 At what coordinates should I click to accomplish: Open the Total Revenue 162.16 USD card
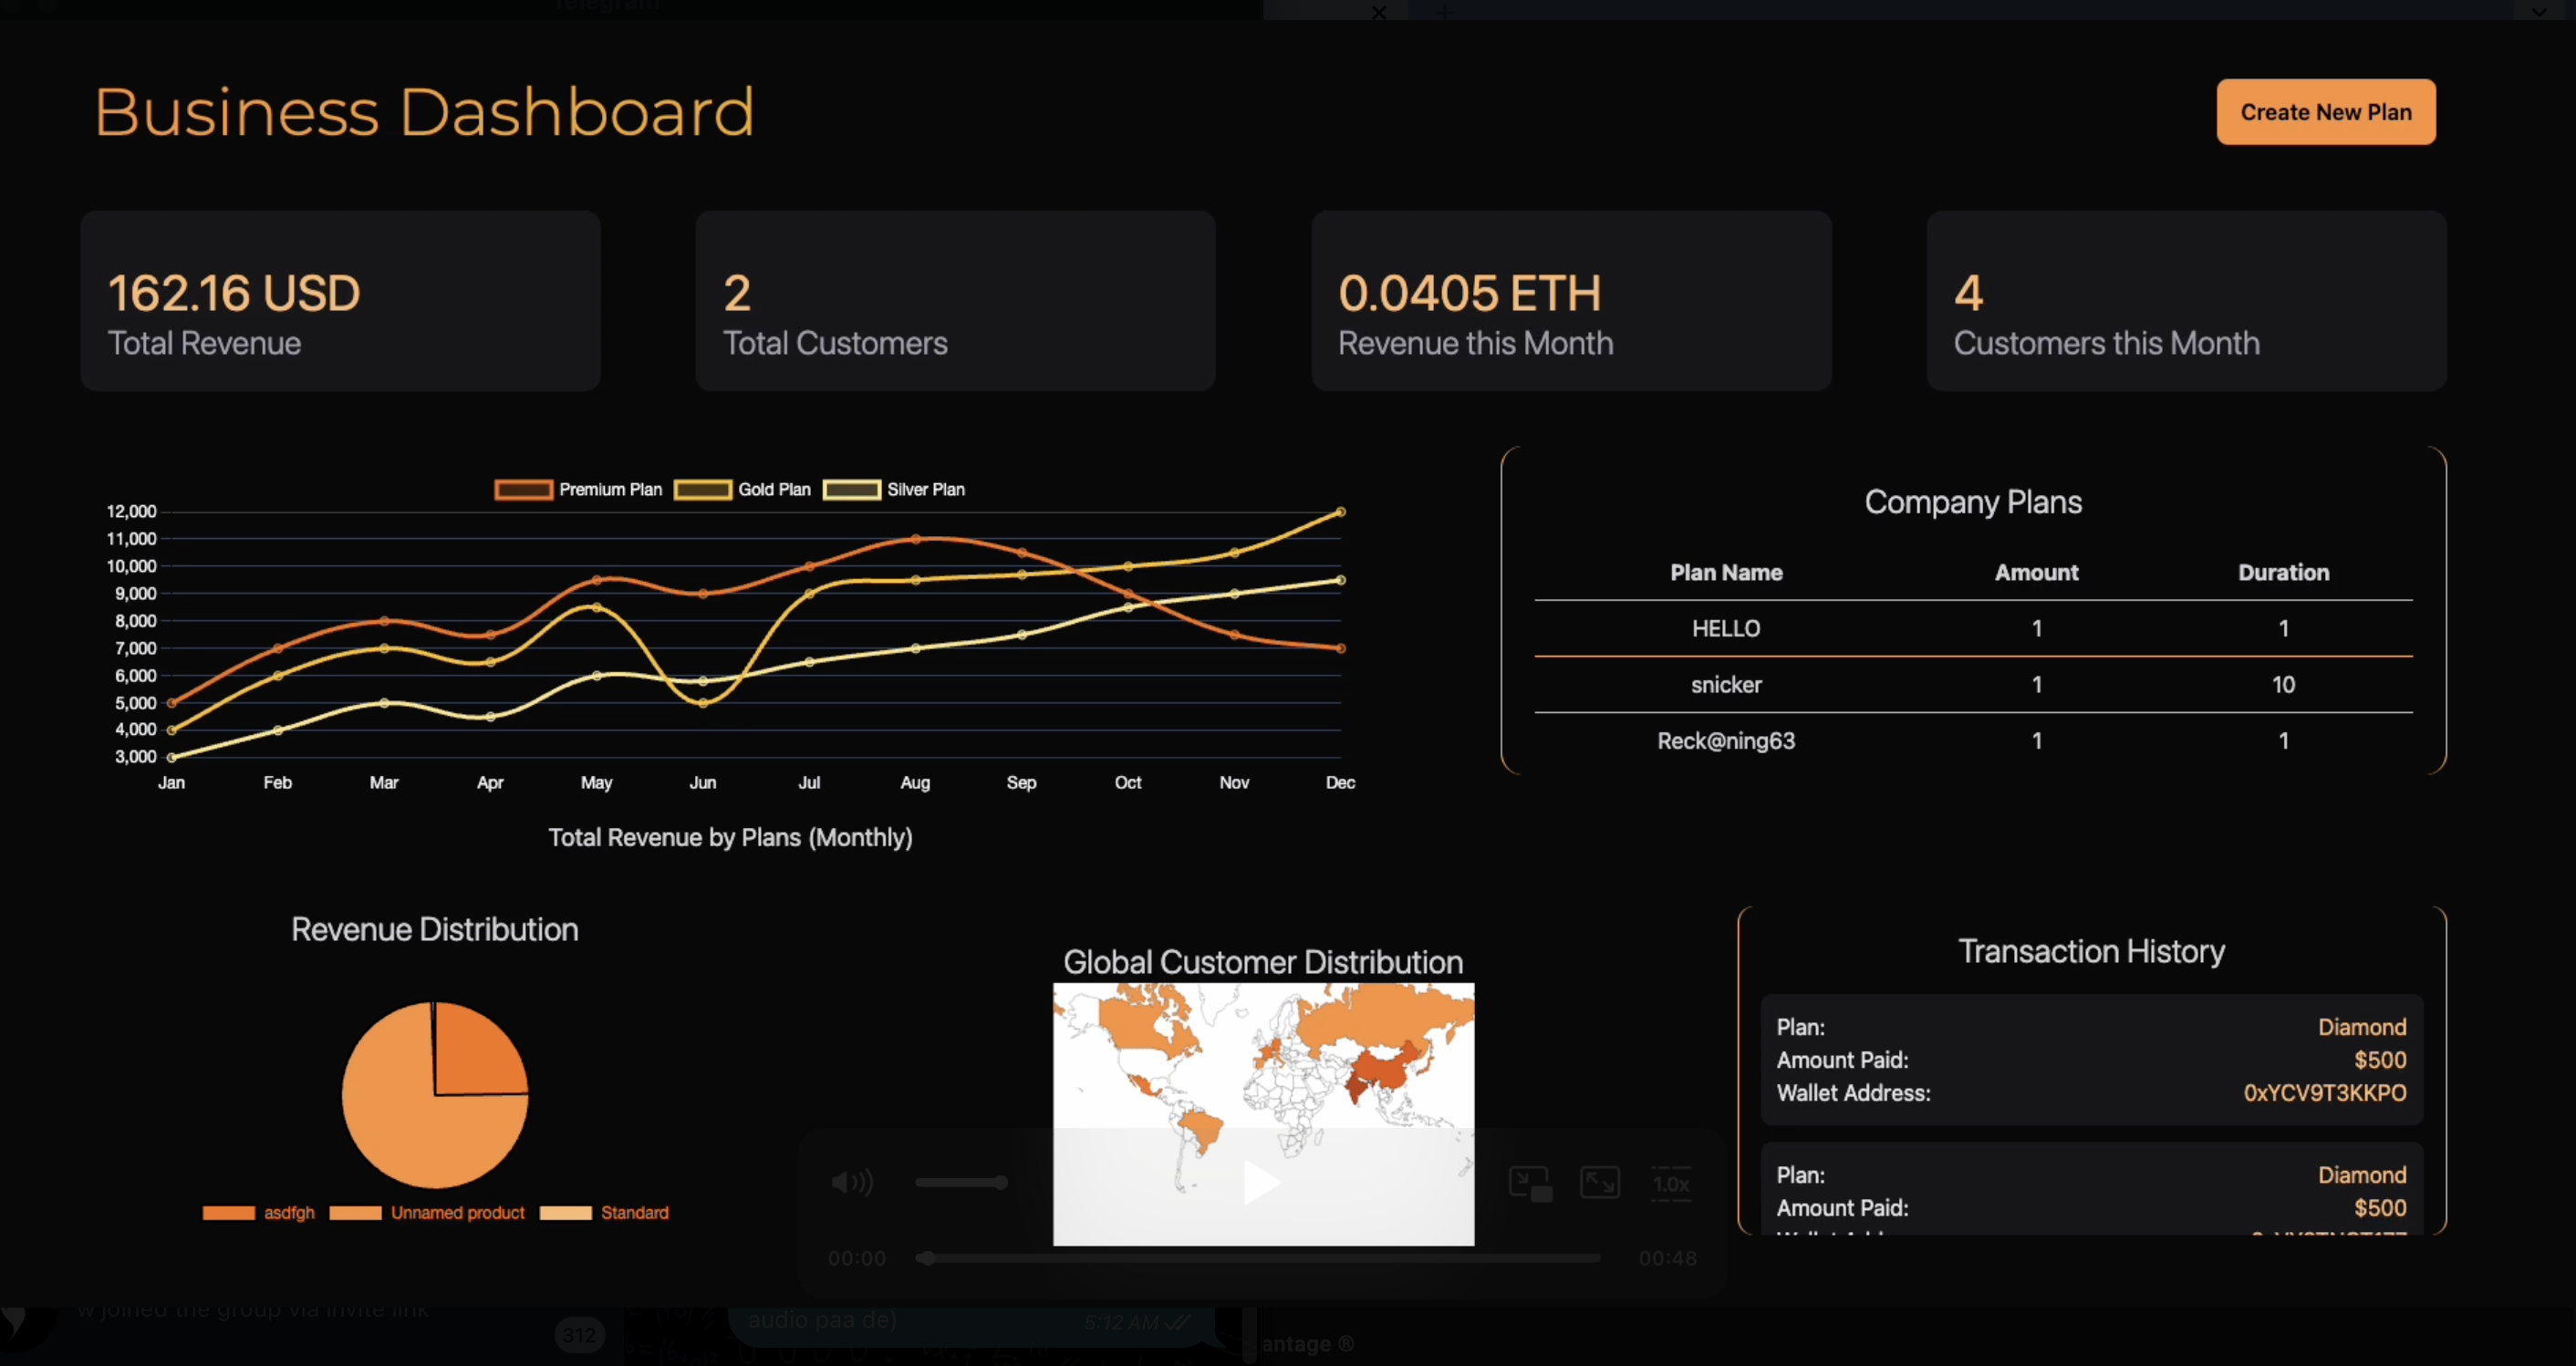340,300
